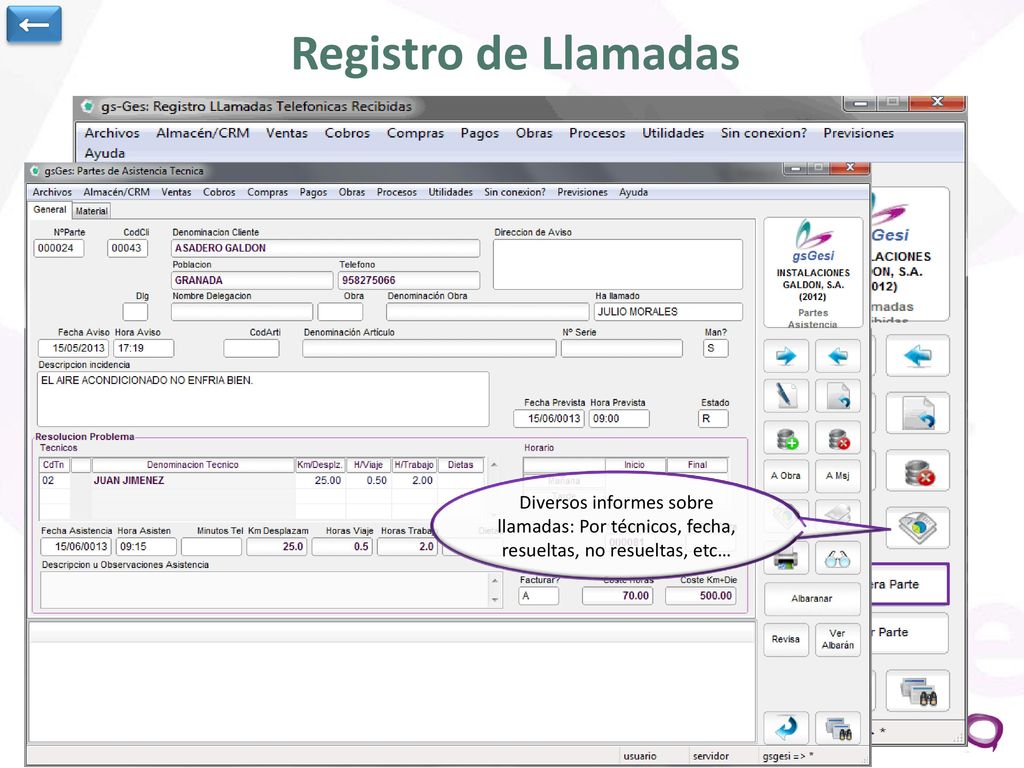Open Cobros menu in Partes window
1024x768 pixels.
coord(219,192)
